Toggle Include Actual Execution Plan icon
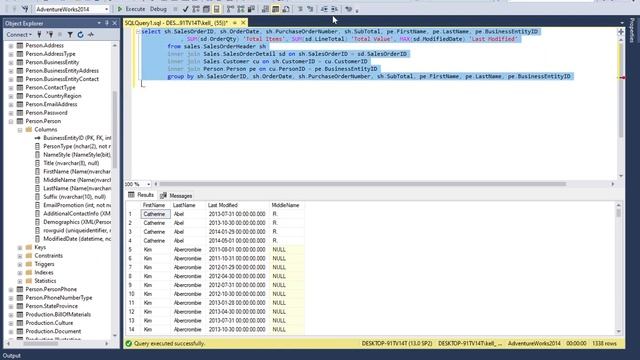The image size is (640, 360). 231,9
